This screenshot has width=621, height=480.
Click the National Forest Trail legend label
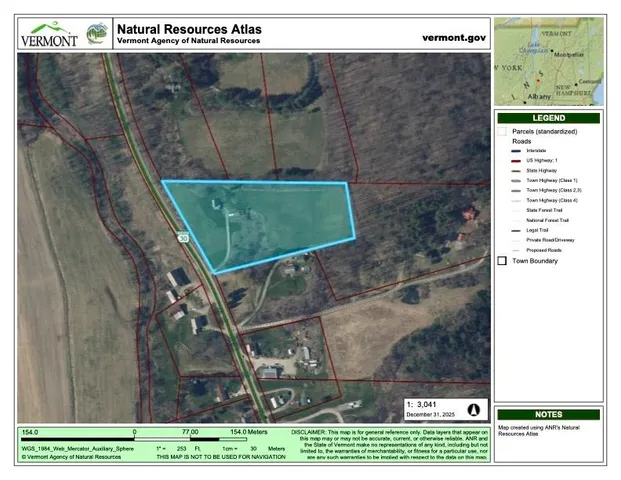(547, 220)
